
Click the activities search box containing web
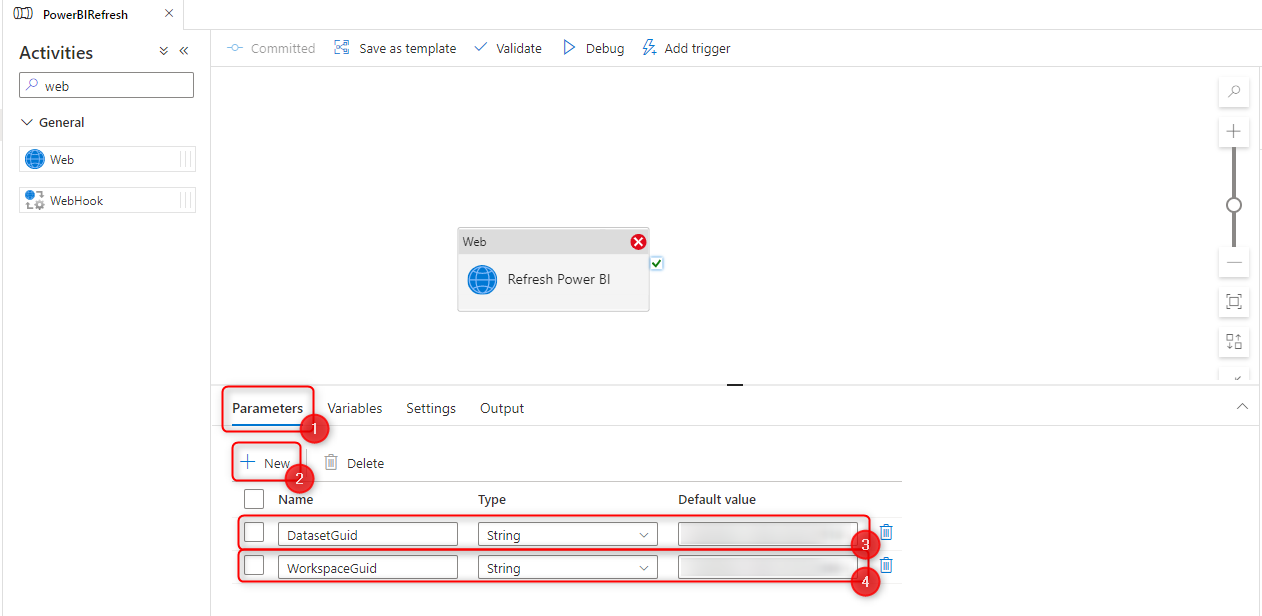[x=106, y=86]
